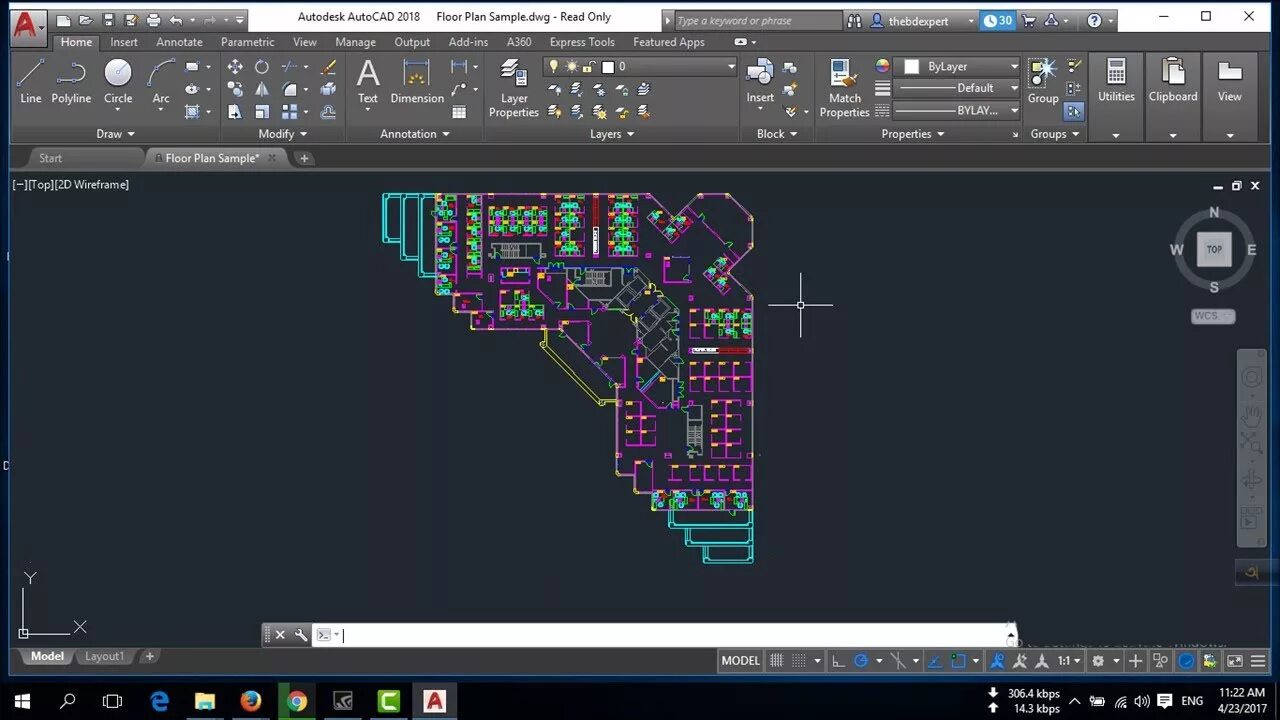
Task: Toggle ortho mode in status bar
Action: (x=837, y=661)
